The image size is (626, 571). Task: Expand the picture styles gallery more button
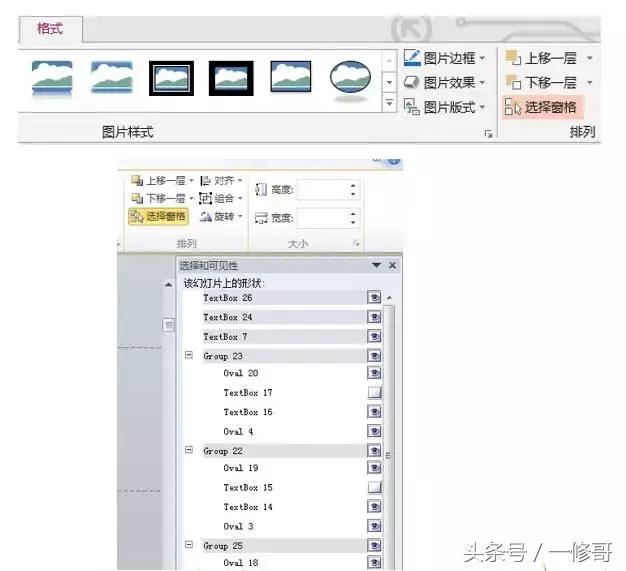pyautogui.click(x=389, y=104)
